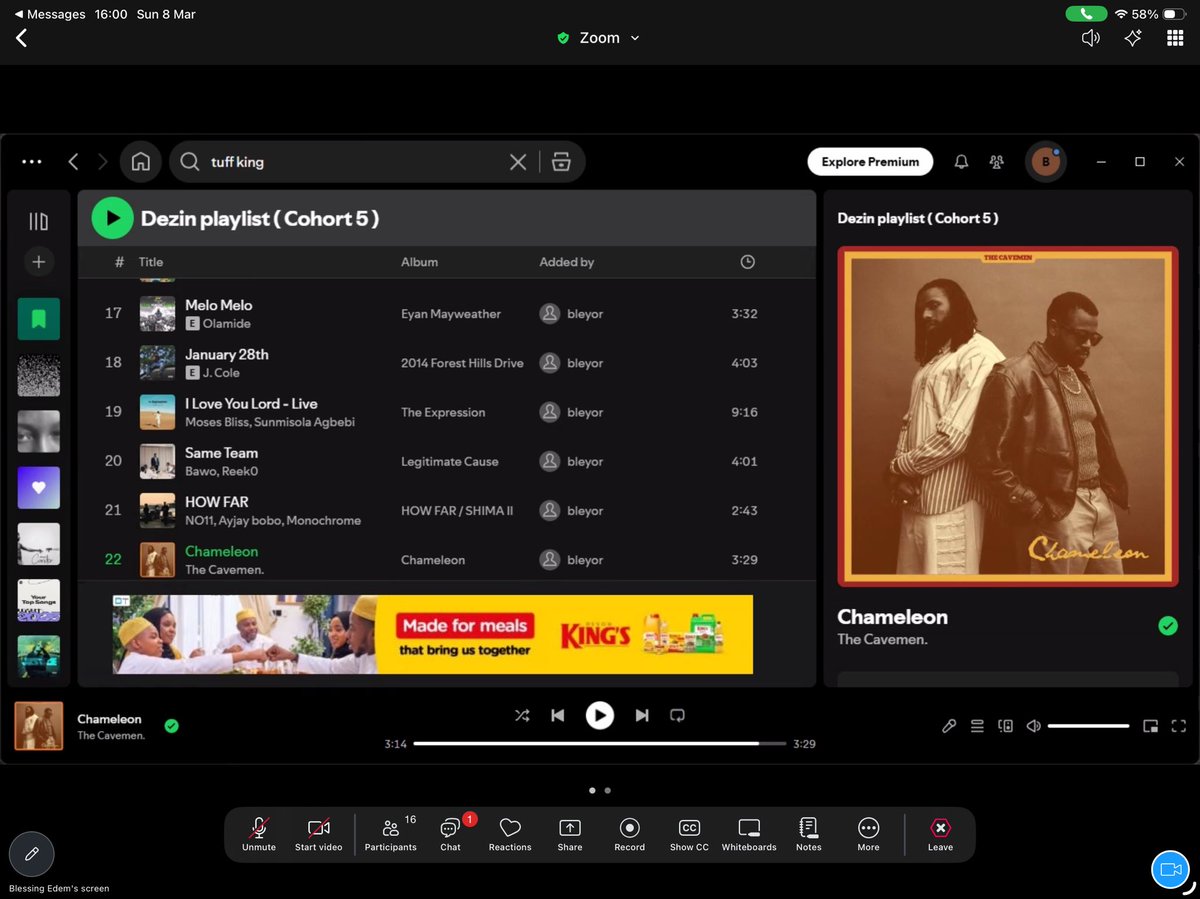Sort the playlist by the Added by column

[566, 262]
